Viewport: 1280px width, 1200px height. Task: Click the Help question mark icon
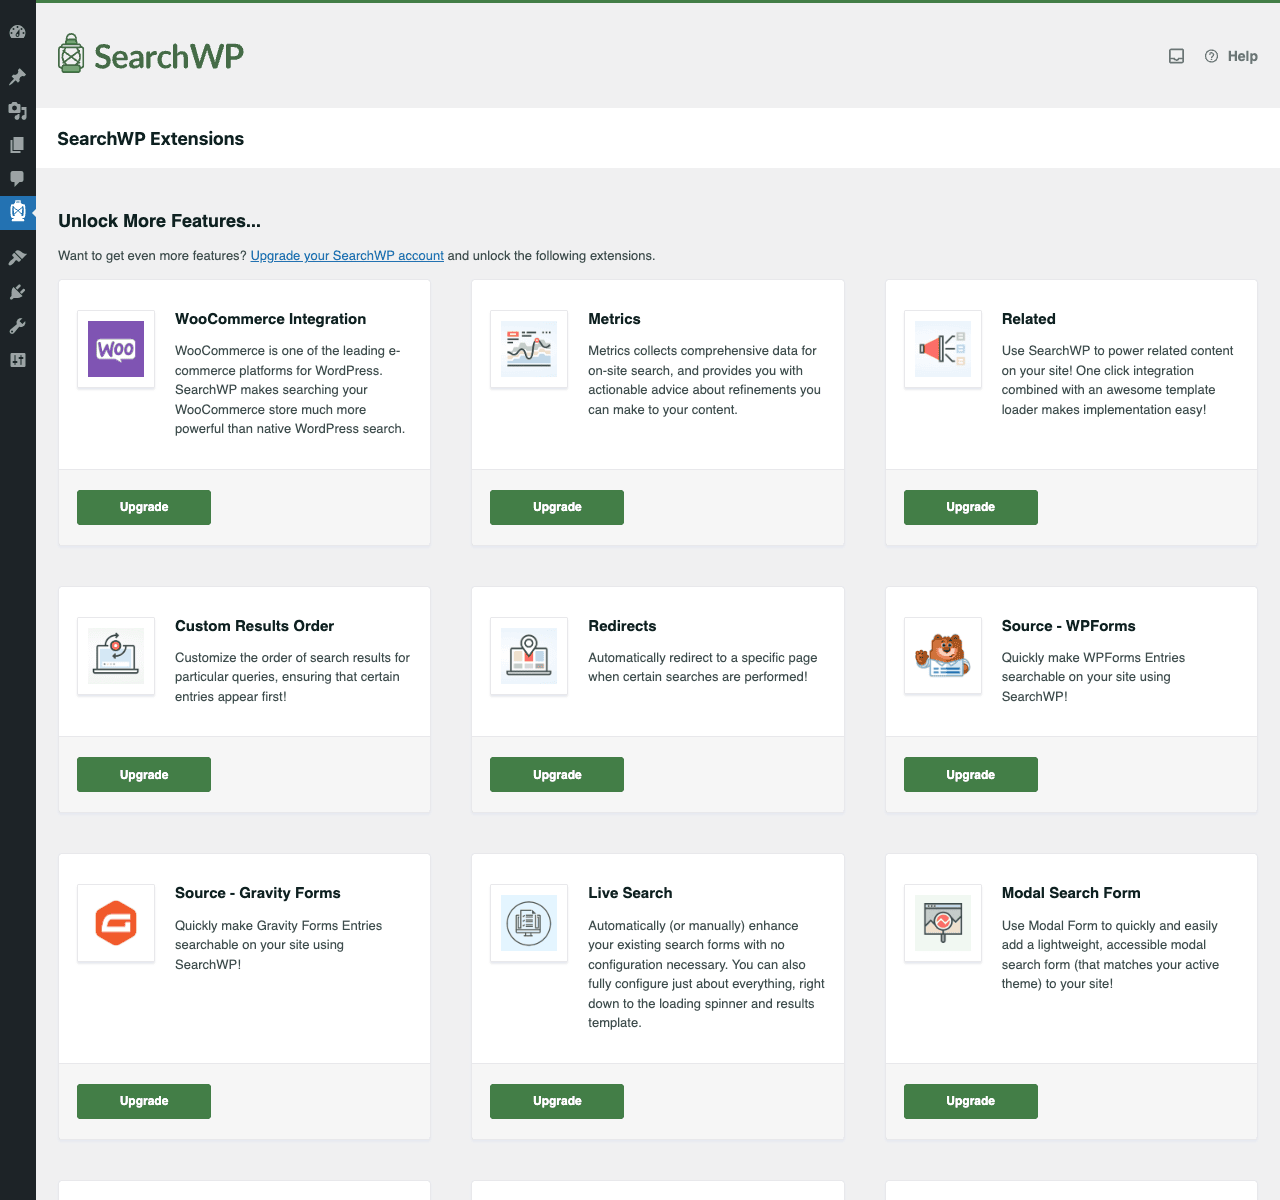click(1211, 56)
